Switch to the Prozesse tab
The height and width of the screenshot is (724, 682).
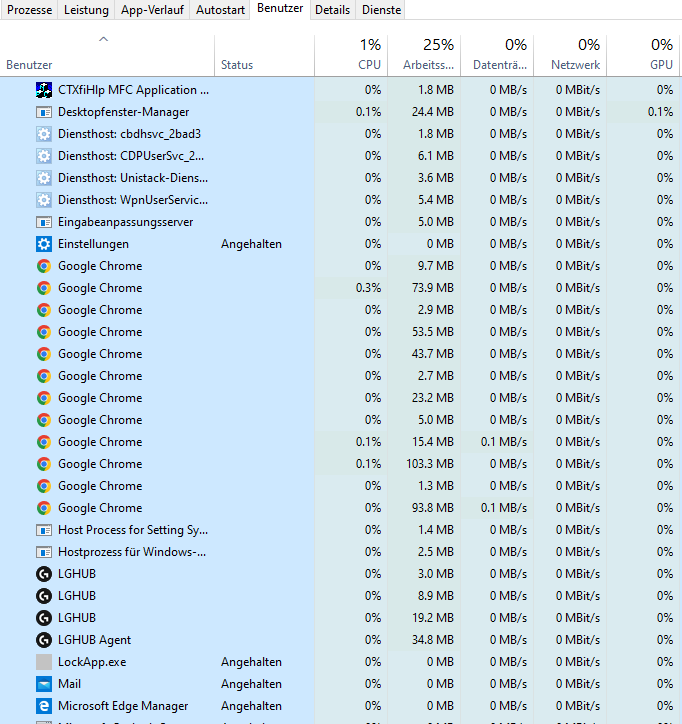pyautogui.click(x=30, y=10)
